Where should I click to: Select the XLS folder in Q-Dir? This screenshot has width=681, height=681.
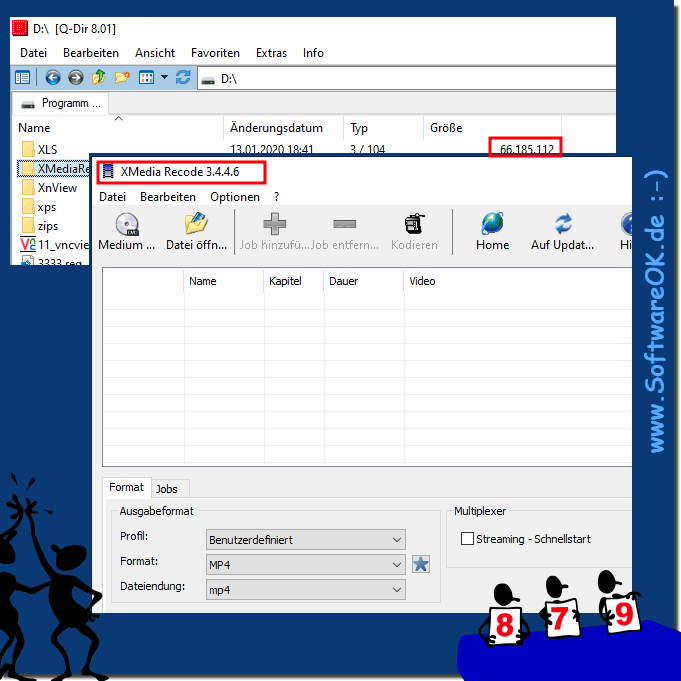coord(39,149)
